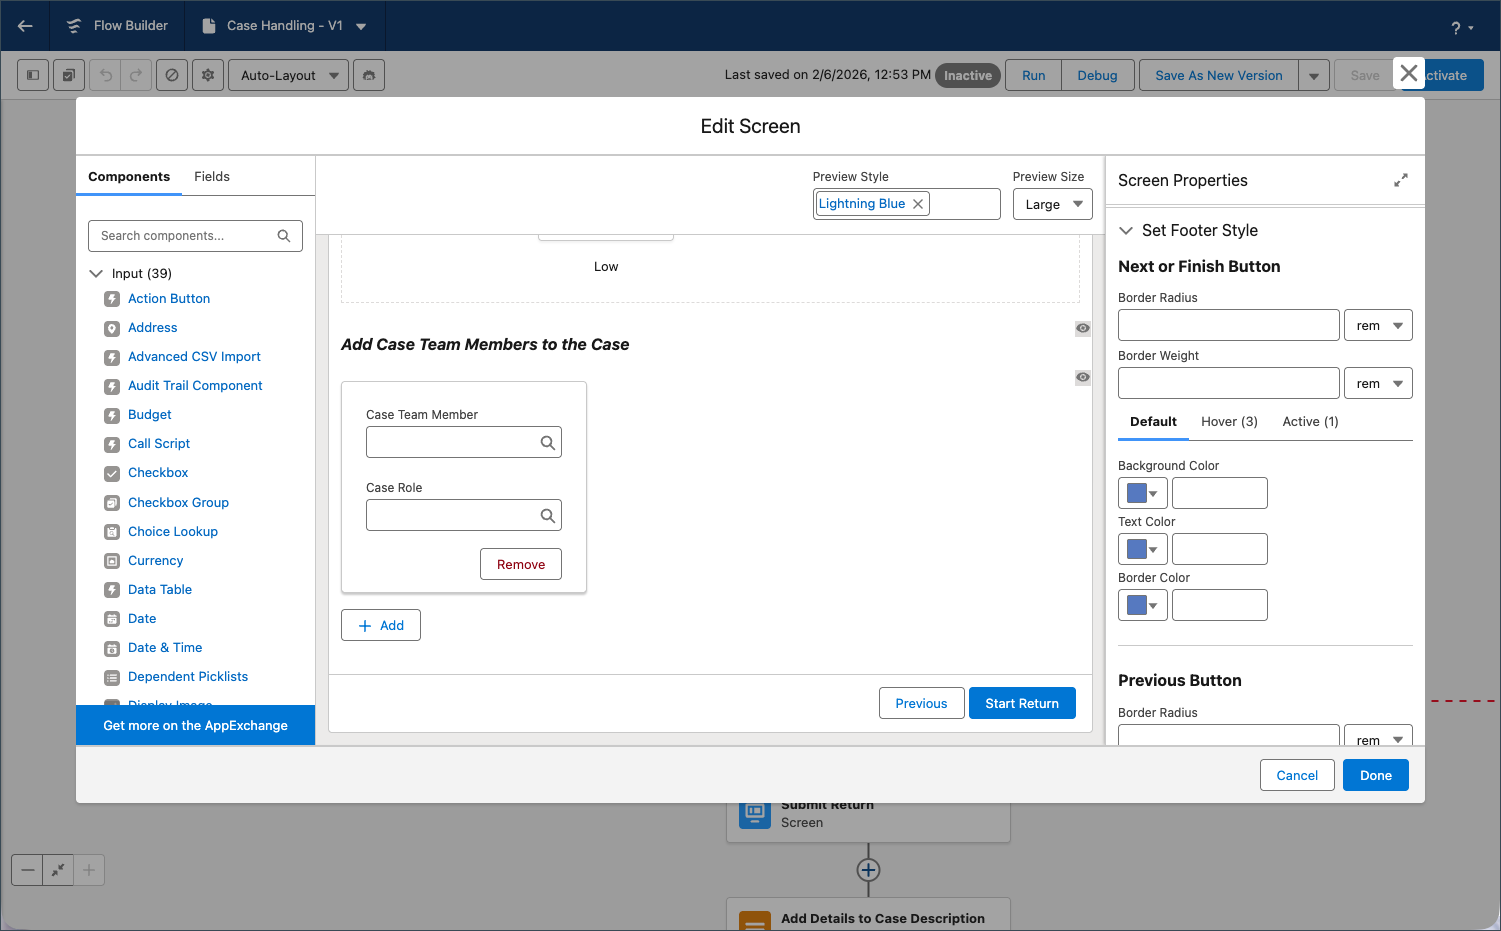Open the Preview Size dropdown

point(1052,204)
